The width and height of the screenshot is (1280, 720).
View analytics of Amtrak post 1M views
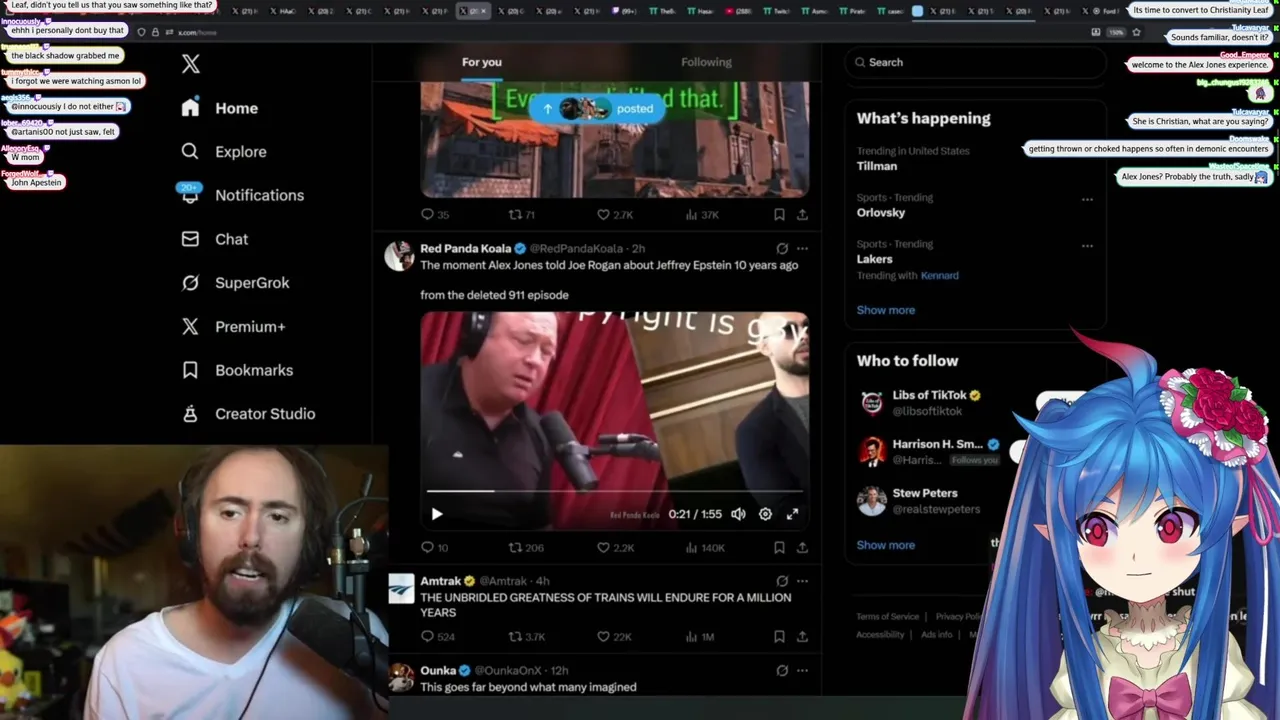pyautogui.click(x=700, y=636)
